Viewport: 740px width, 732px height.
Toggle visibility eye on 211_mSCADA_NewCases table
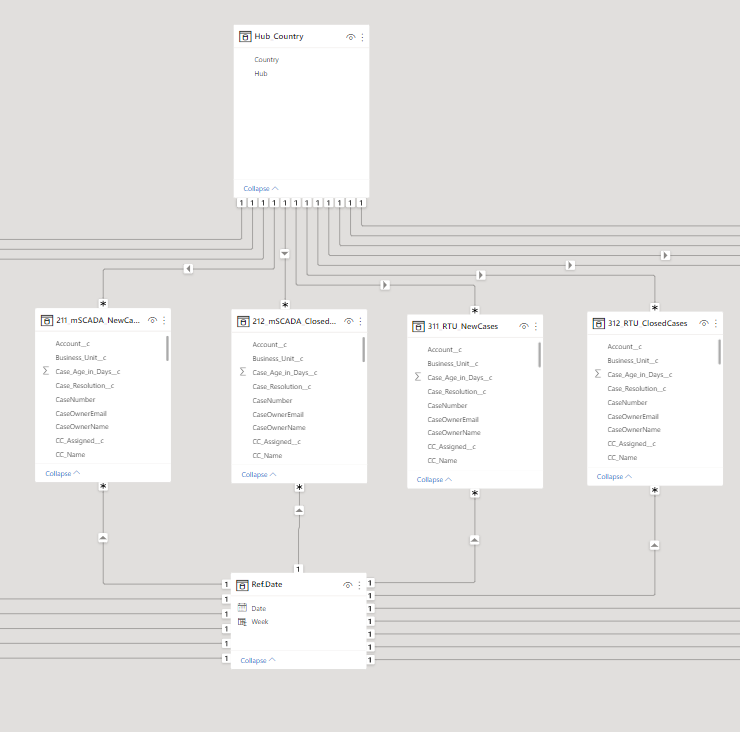[x=152, y=320]
